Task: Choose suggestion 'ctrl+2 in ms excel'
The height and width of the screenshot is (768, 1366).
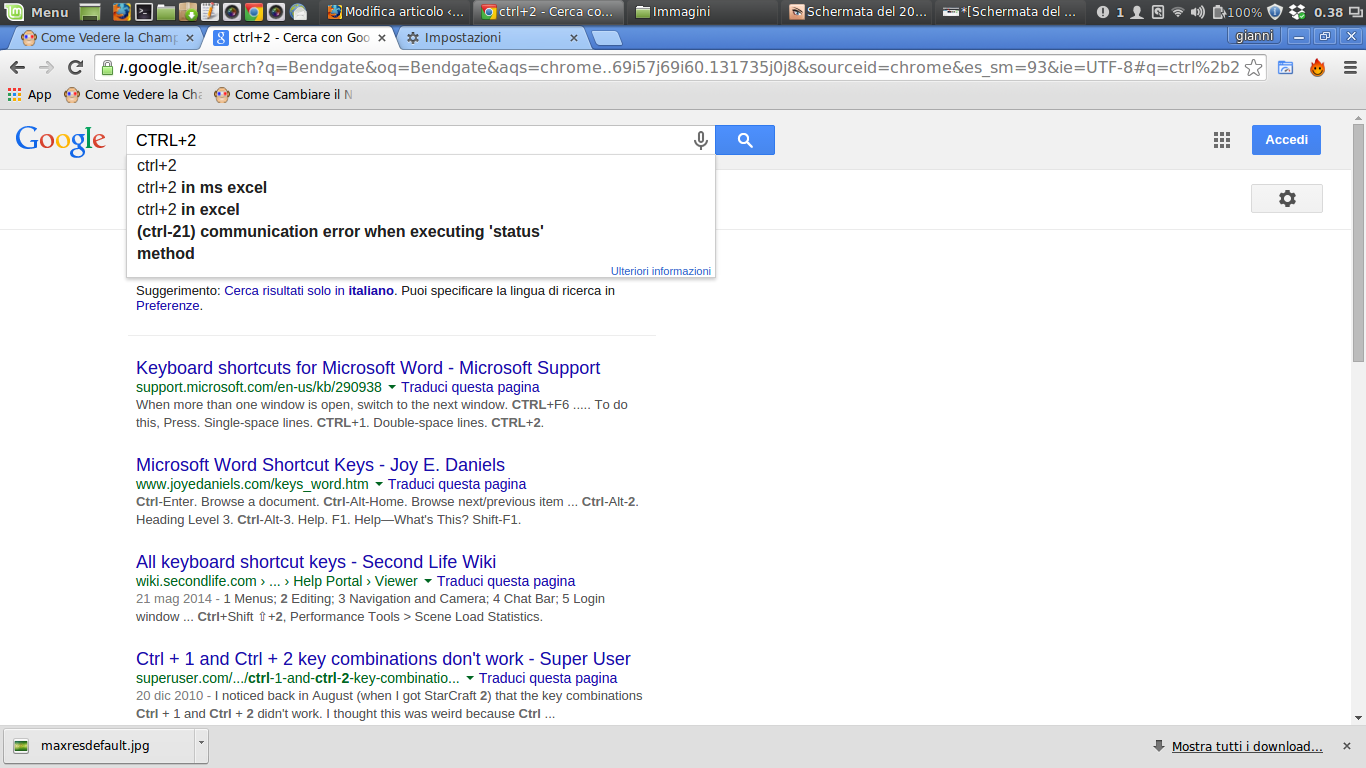Action: point(420,187)
